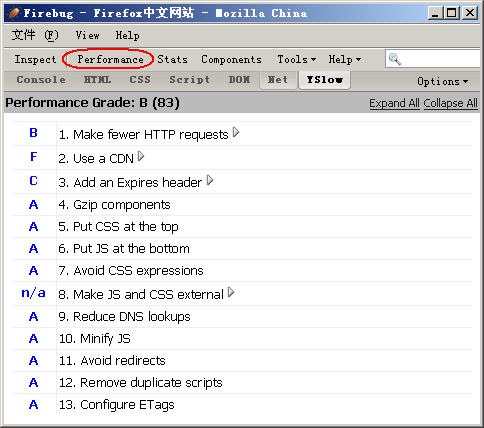Click rule text '12. Remove duplicate scripts'
This screenshot has height=428, width=484.
pos(141,383)
